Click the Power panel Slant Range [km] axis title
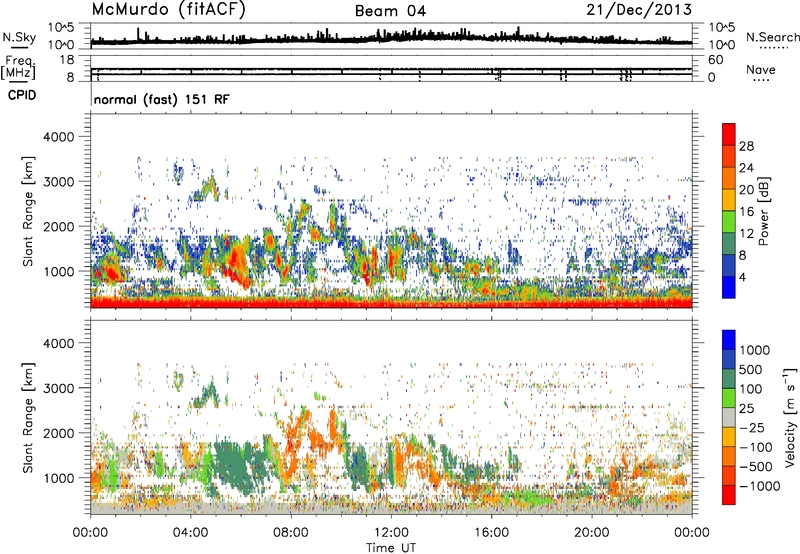This screenshot has width=800, height=554. (x=28, y=211)
